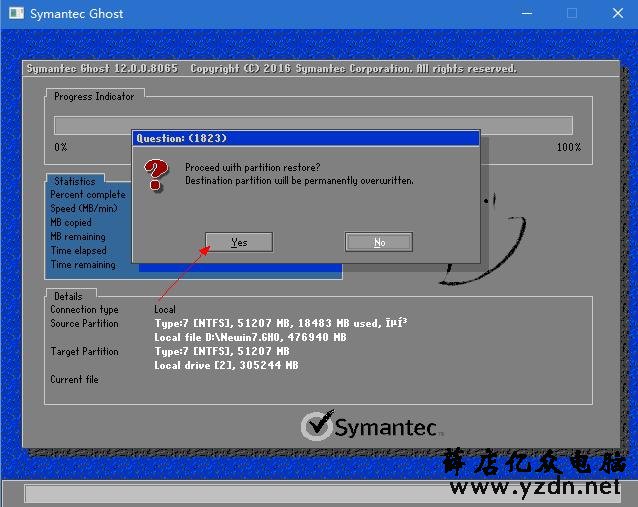Click the Symantec checkmark logo
Screen dimensions: 638x507
coord(318,426)
